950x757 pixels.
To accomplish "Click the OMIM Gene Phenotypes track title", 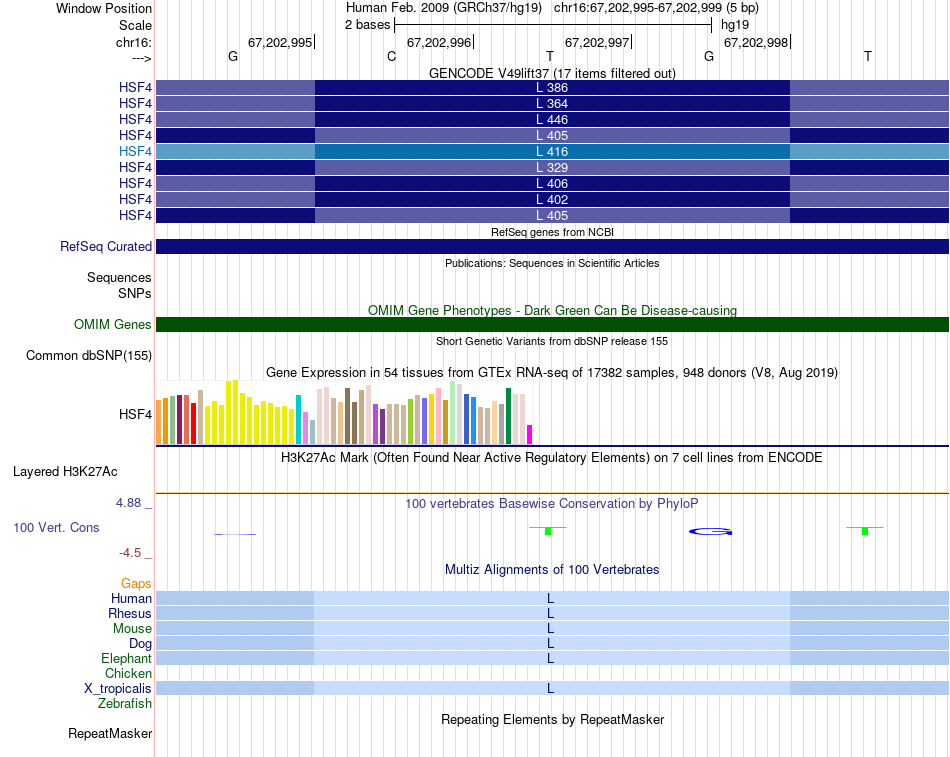I will pyautogui.click(x=552, y=310).
